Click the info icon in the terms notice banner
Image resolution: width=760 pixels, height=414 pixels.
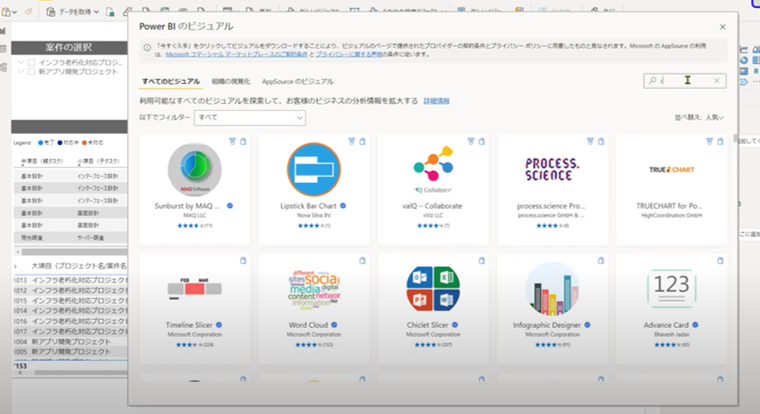pos(147,48)
